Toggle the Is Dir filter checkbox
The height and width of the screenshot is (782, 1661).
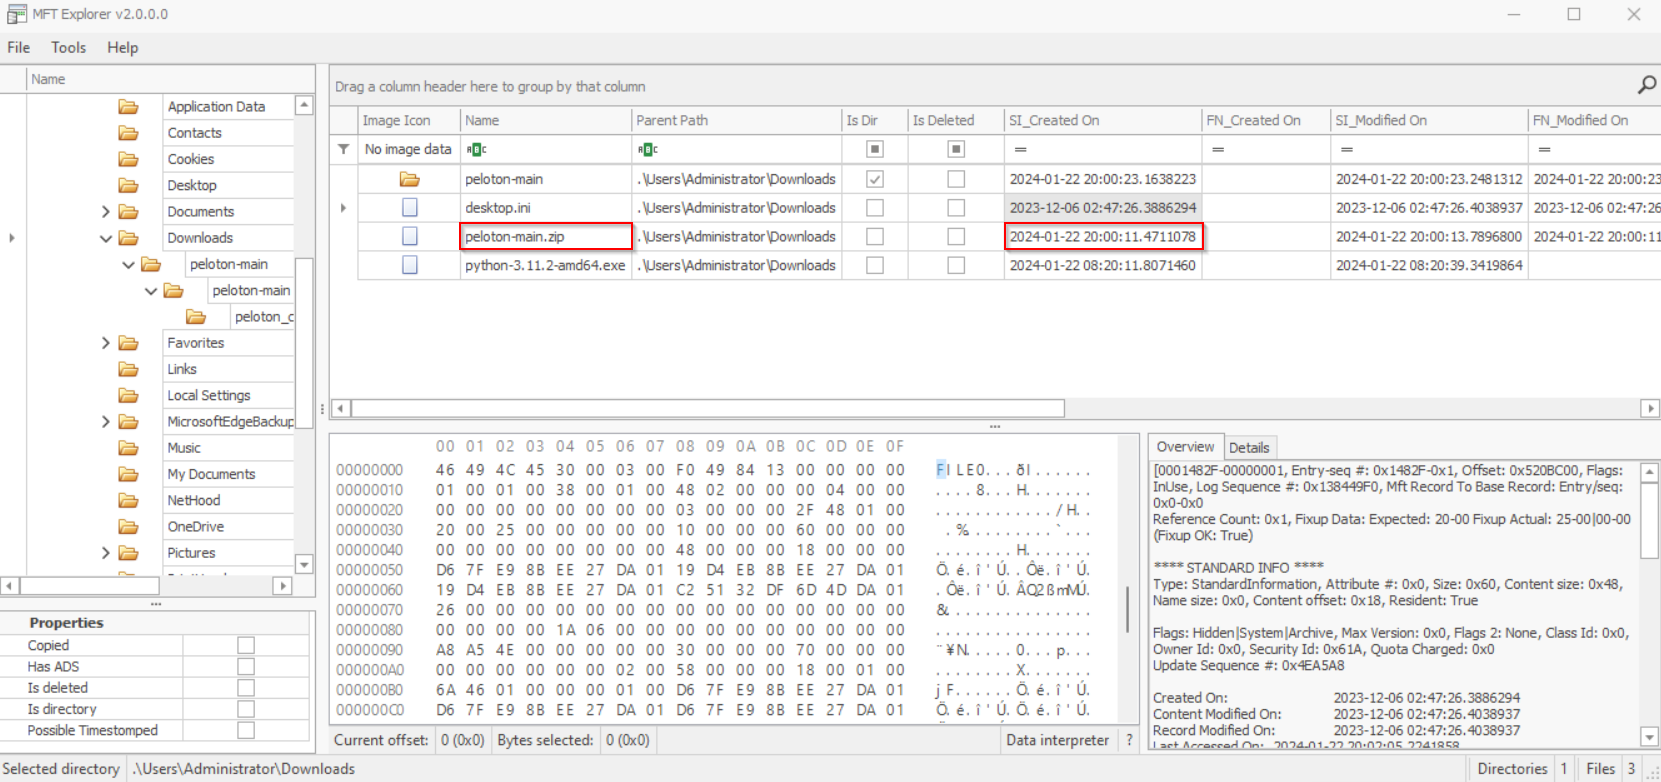click(x=875, y=149)
